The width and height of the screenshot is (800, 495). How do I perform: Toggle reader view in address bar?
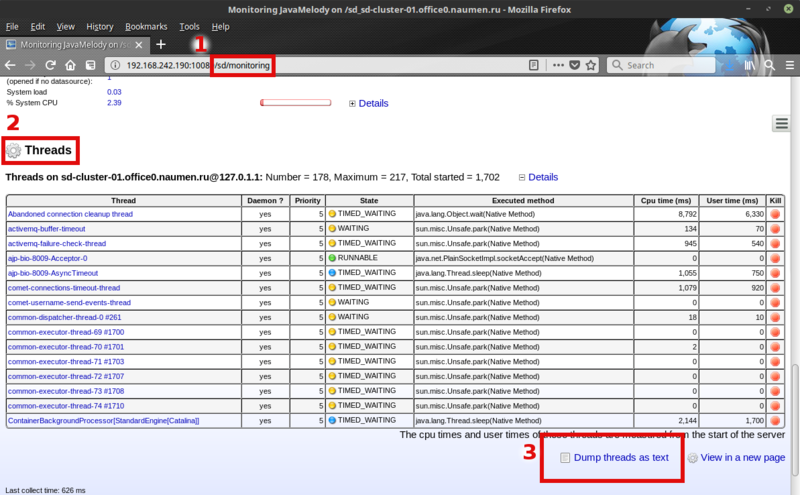(x=534, y=65)
